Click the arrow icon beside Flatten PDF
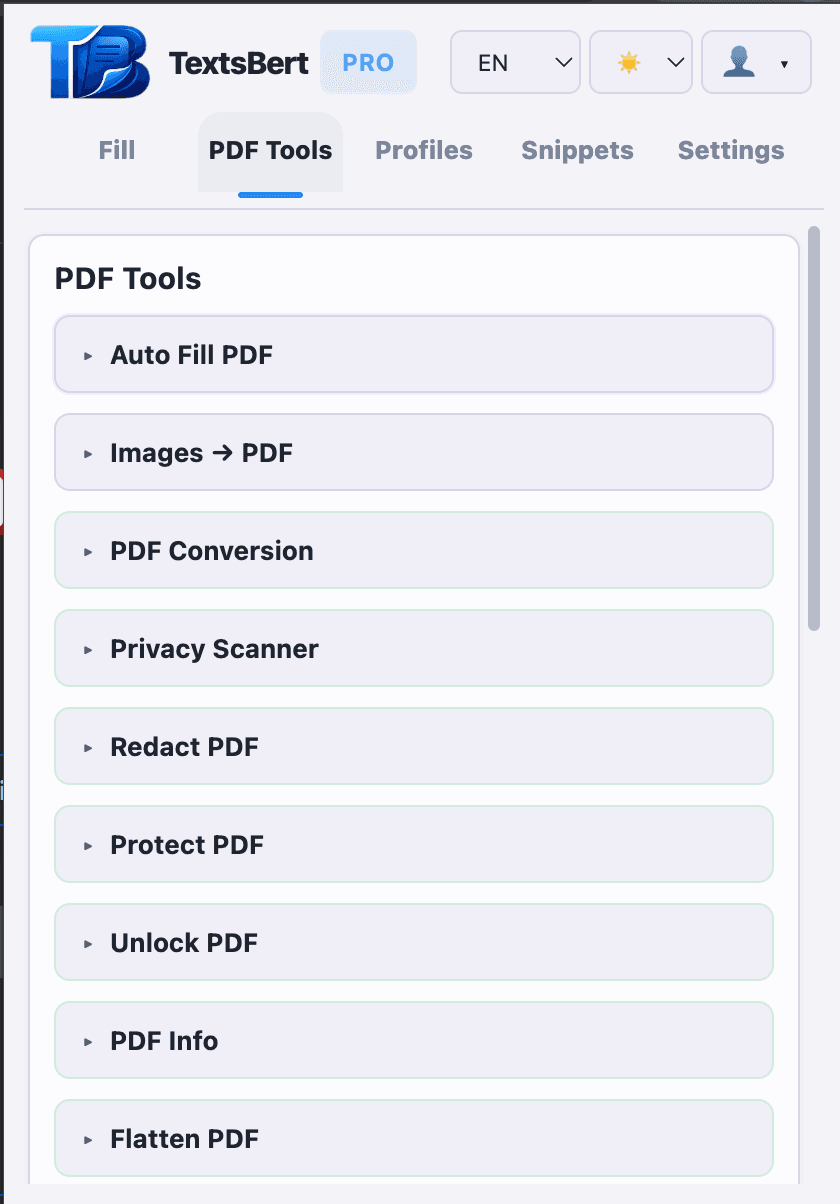Viewport: 840px width, 1204px height. 88,1138
